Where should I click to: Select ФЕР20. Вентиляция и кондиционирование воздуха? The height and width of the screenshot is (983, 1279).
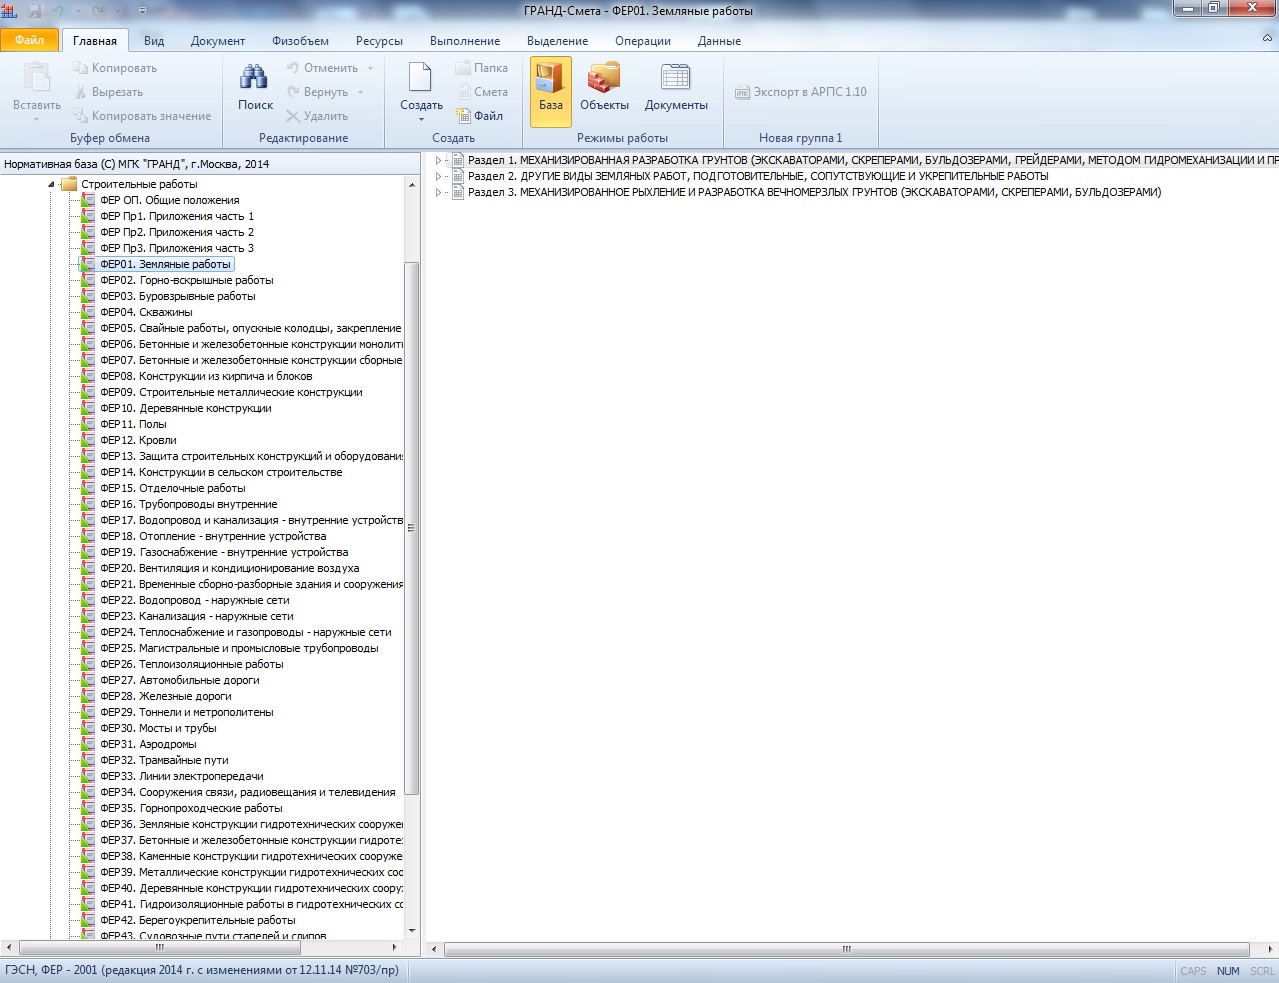(230, 568)
